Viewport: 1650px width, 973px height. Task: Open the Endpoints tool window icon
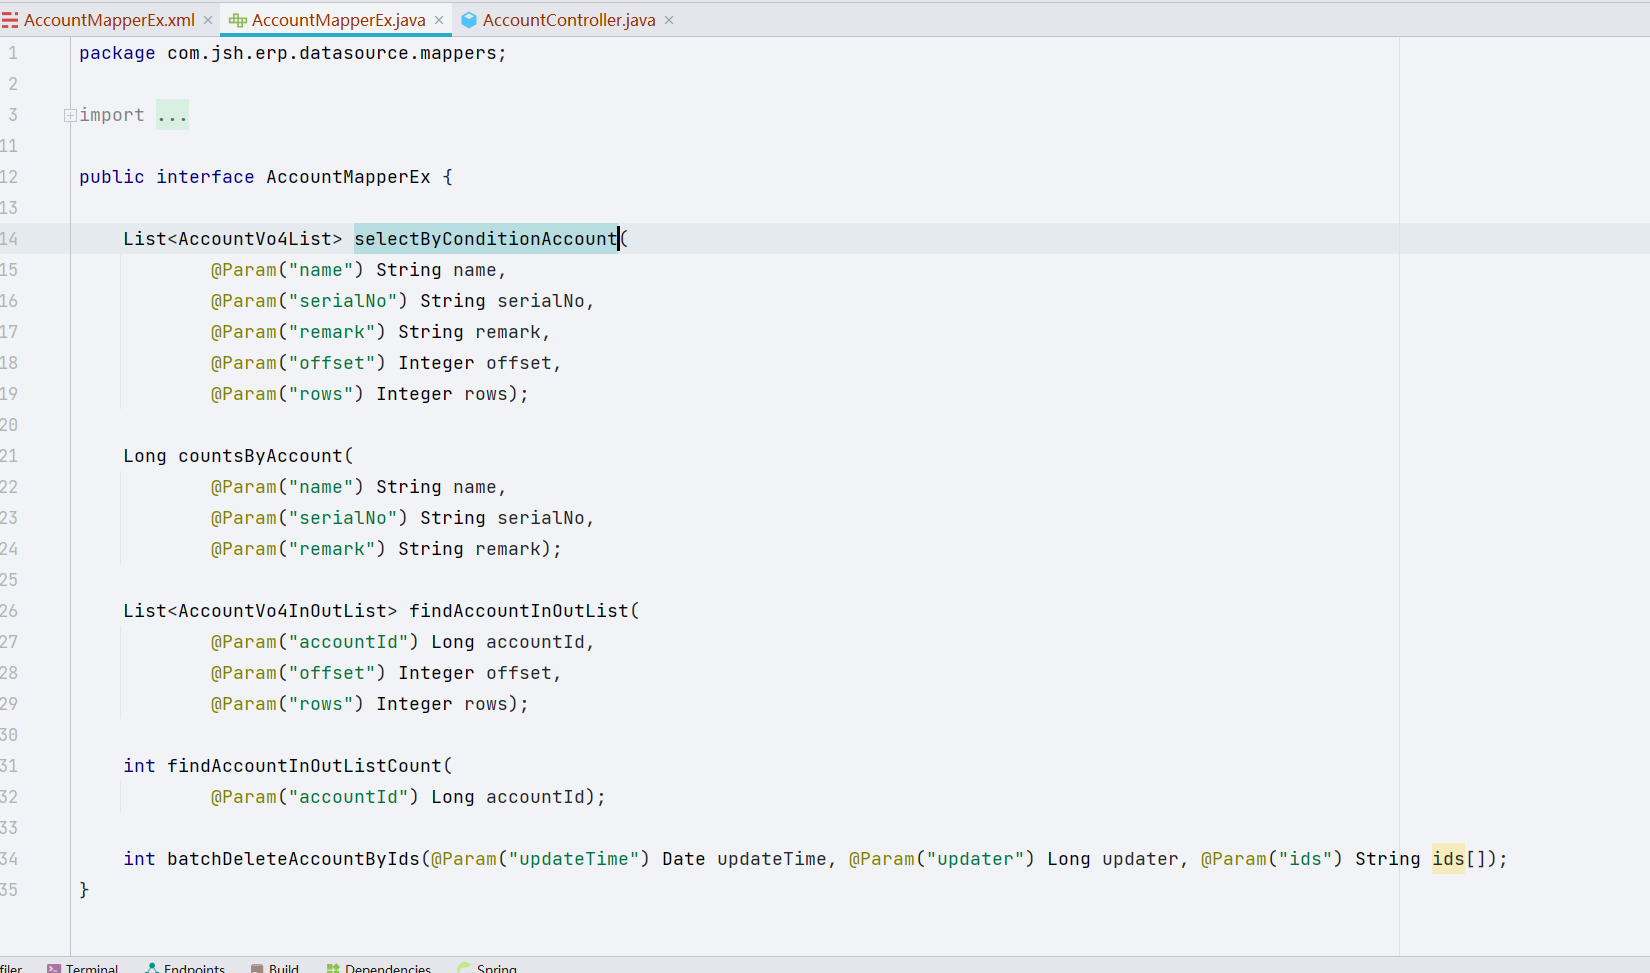[x=152, y=967]
